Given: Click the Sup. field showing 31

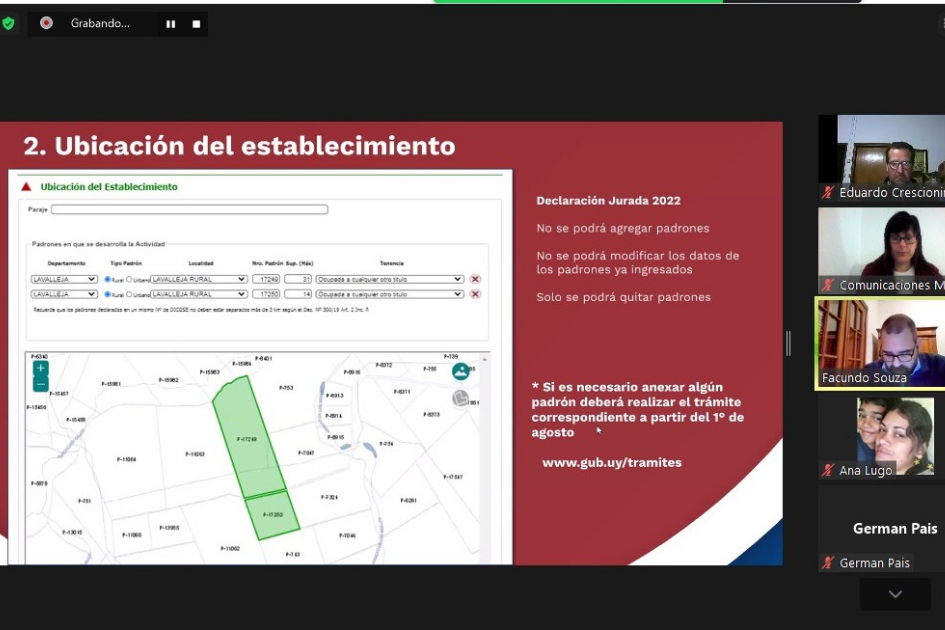Looking at the screenshot, I should click(298, 279).
